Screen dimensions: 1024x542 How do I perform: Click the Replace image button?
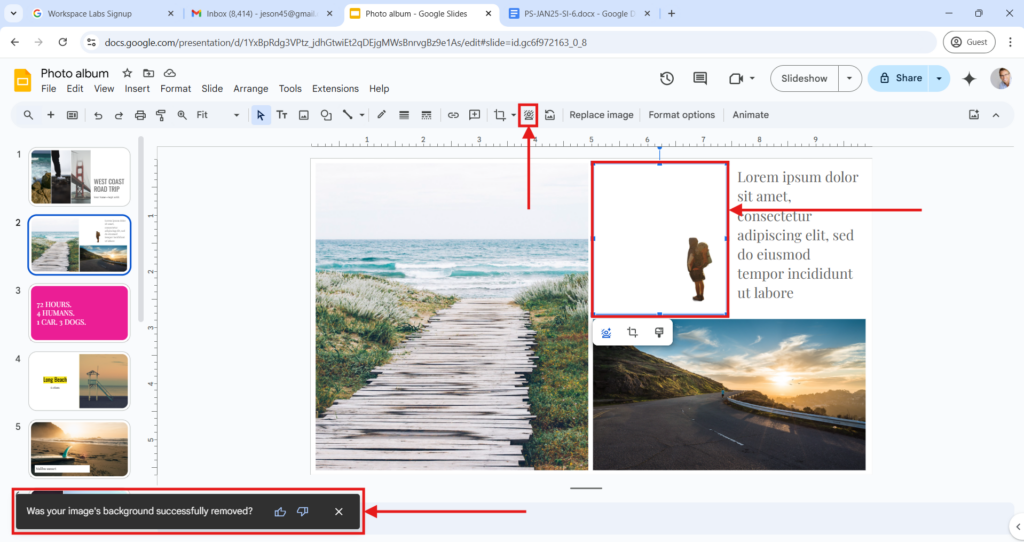coord(601,115)
